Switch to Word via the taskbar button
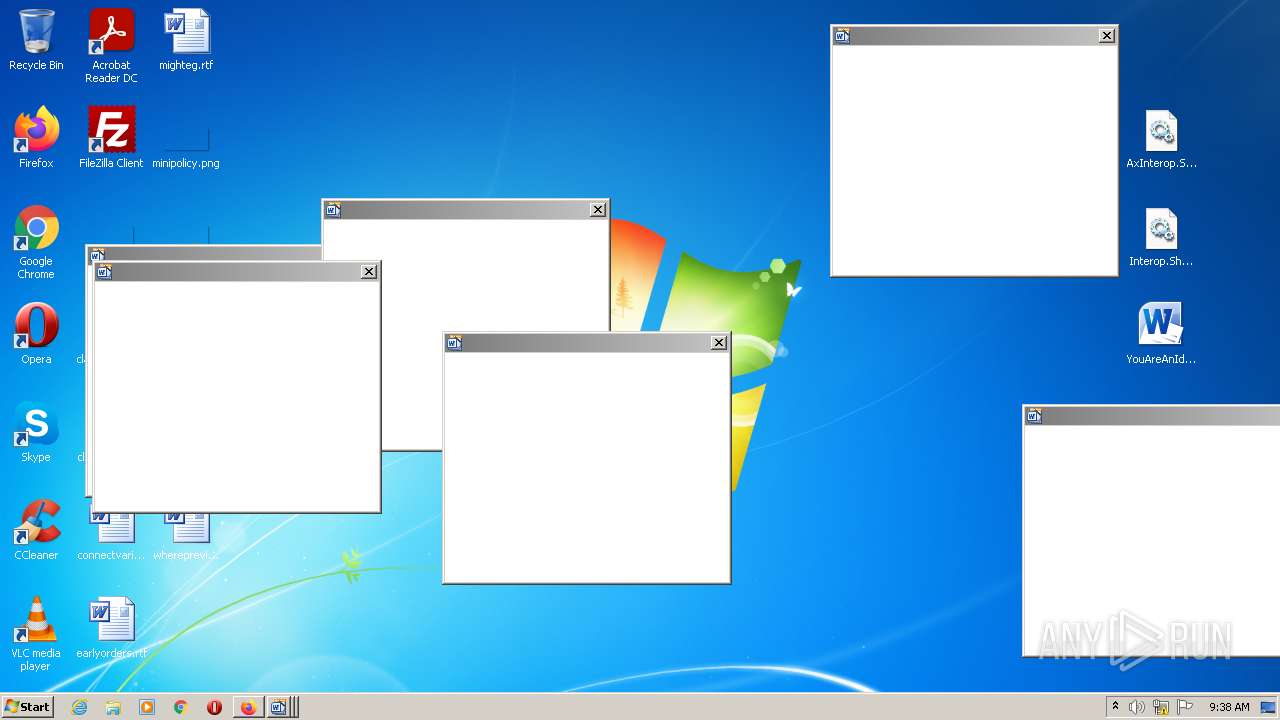This screenshot has width=1280, height=720. (280, 707)
